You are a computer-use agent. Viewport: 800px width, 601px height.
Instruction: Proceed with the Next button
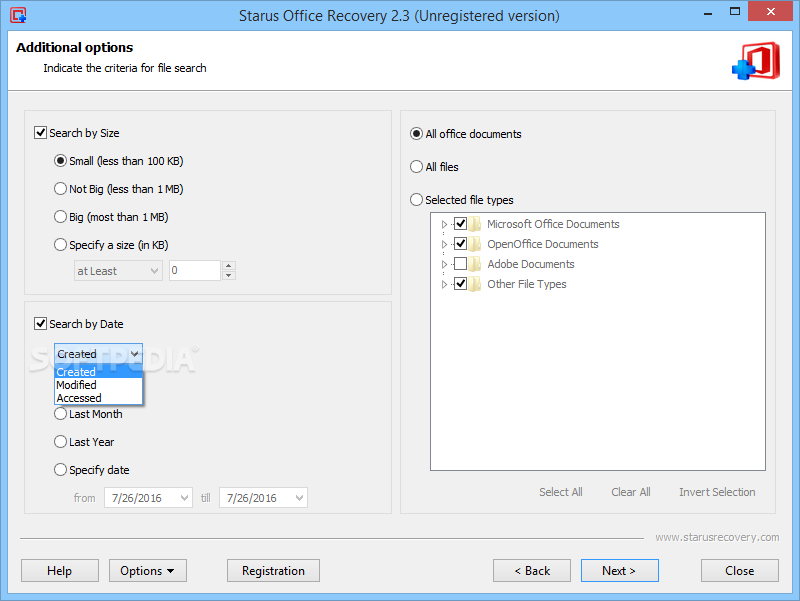[619, 570]
